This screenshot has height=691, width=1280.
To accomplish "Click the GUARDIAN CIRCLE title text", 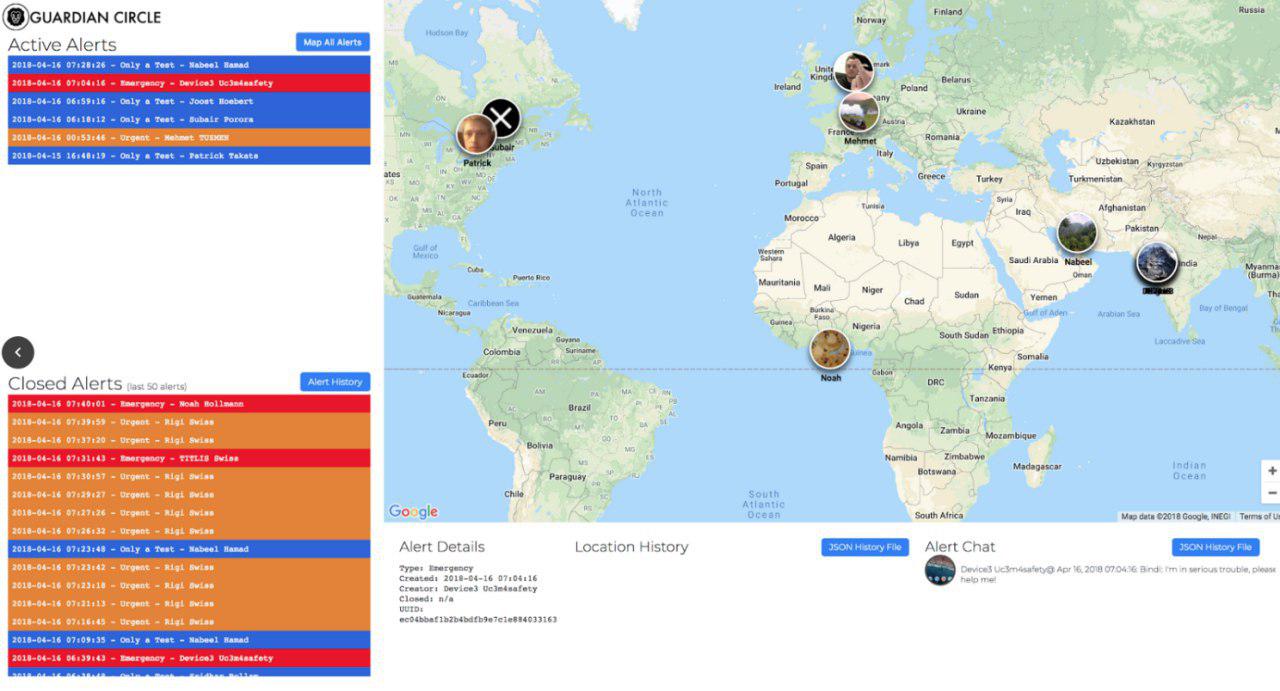I will point(96,17).
